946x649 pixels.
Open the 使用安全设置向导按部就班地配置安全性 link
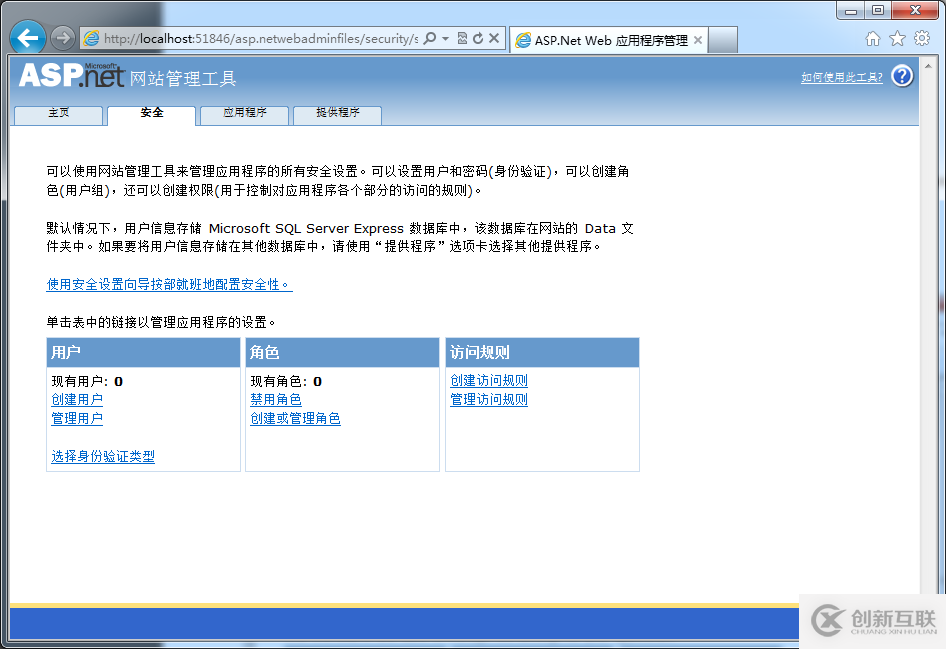[170, 284]
